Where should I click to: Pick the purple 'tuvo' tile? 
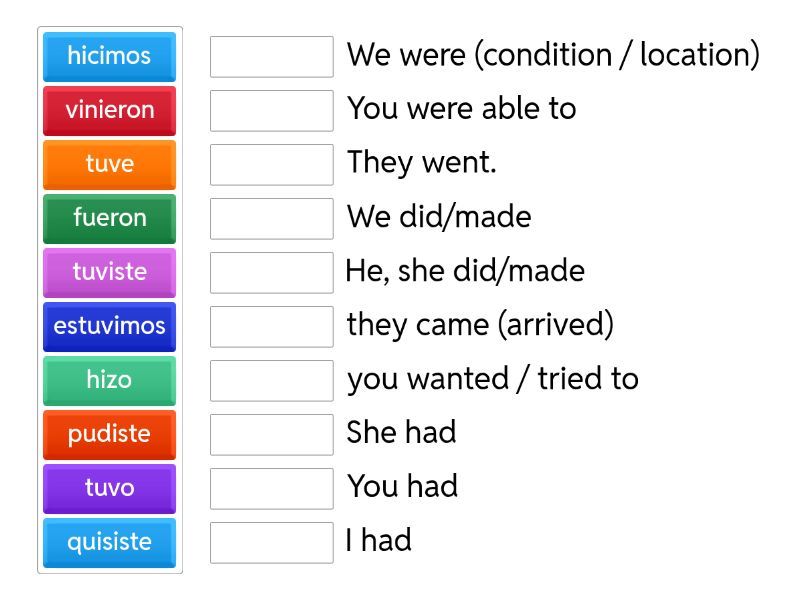(x=109, y=488)
